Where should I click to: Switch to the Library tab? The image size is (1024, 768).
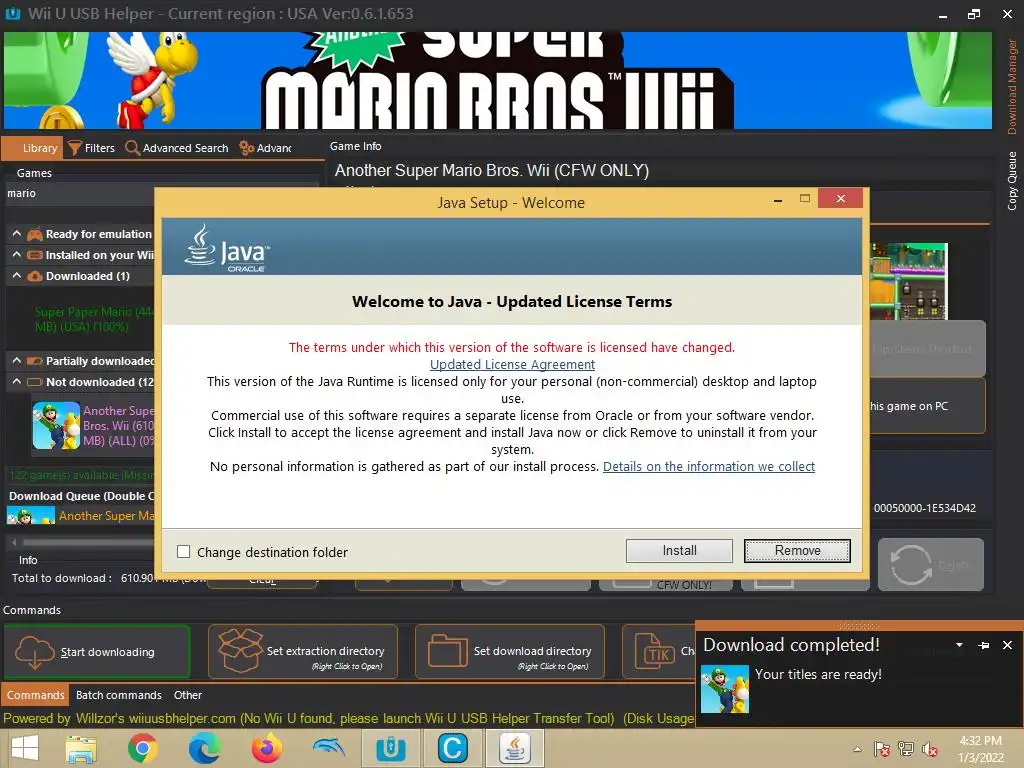tap(33, 148)
